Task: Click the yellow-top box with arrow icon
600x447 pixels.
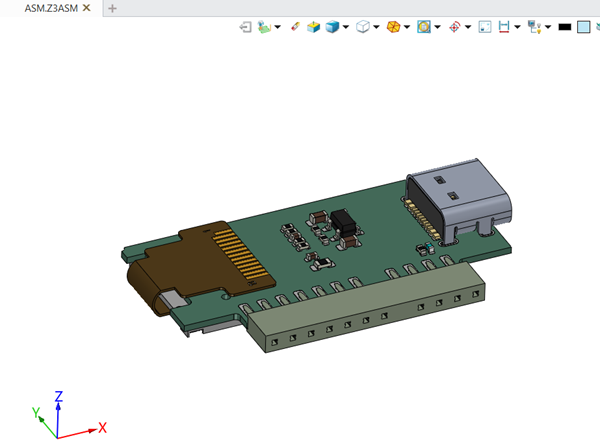Action: pyautogui.click(x=313, y=27)
